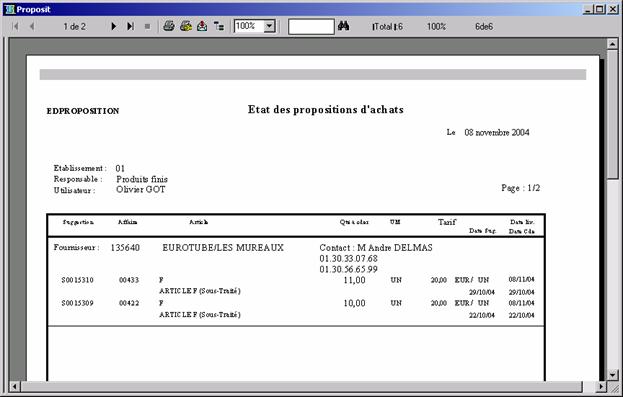The image size is (623, 397).
Task: Jump to the last report page
Action: [x=130, y=27]
